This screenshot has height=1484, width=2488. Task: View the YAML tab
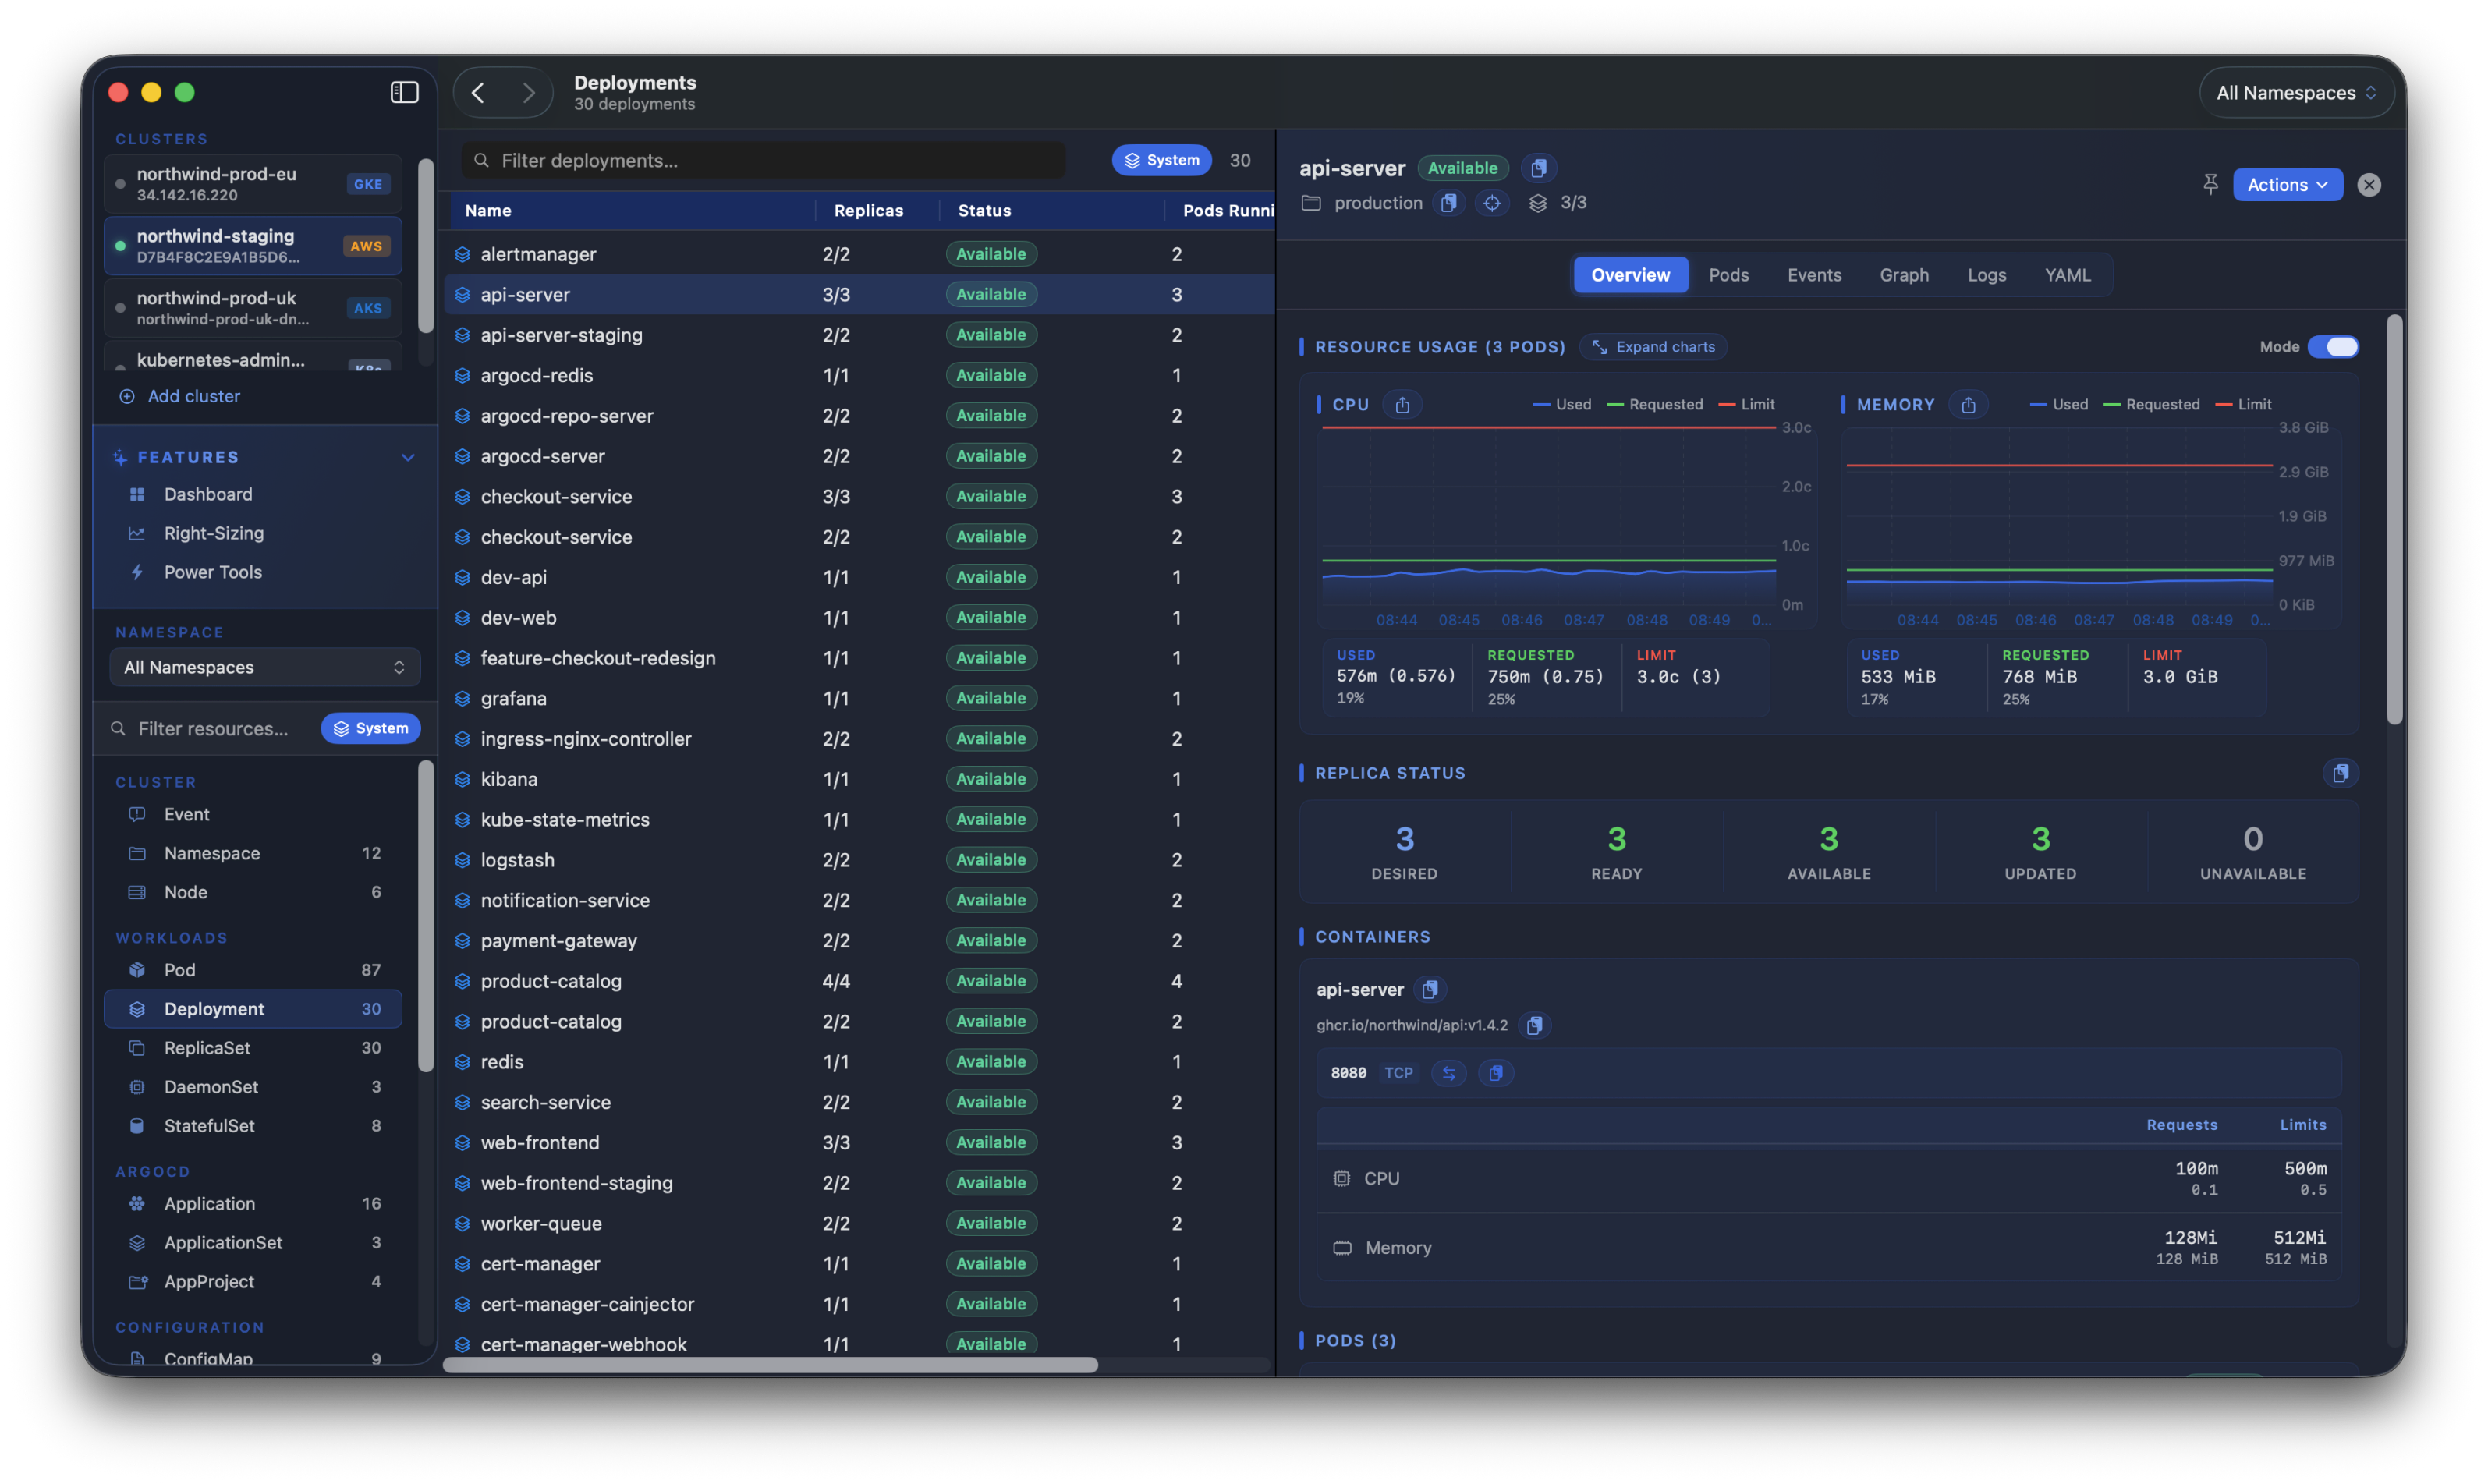[2067, 275]
